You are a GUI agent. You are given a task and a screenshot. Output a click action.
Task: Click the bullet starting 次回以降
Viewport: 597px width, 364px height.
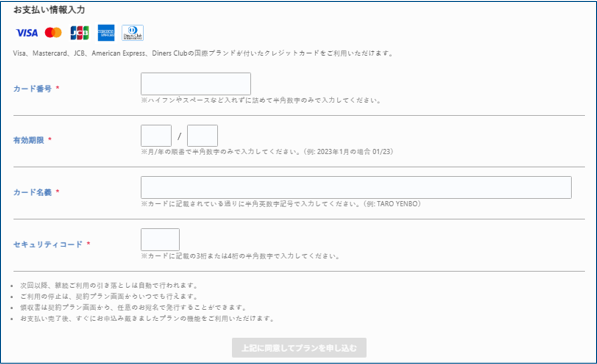point(109,286)
